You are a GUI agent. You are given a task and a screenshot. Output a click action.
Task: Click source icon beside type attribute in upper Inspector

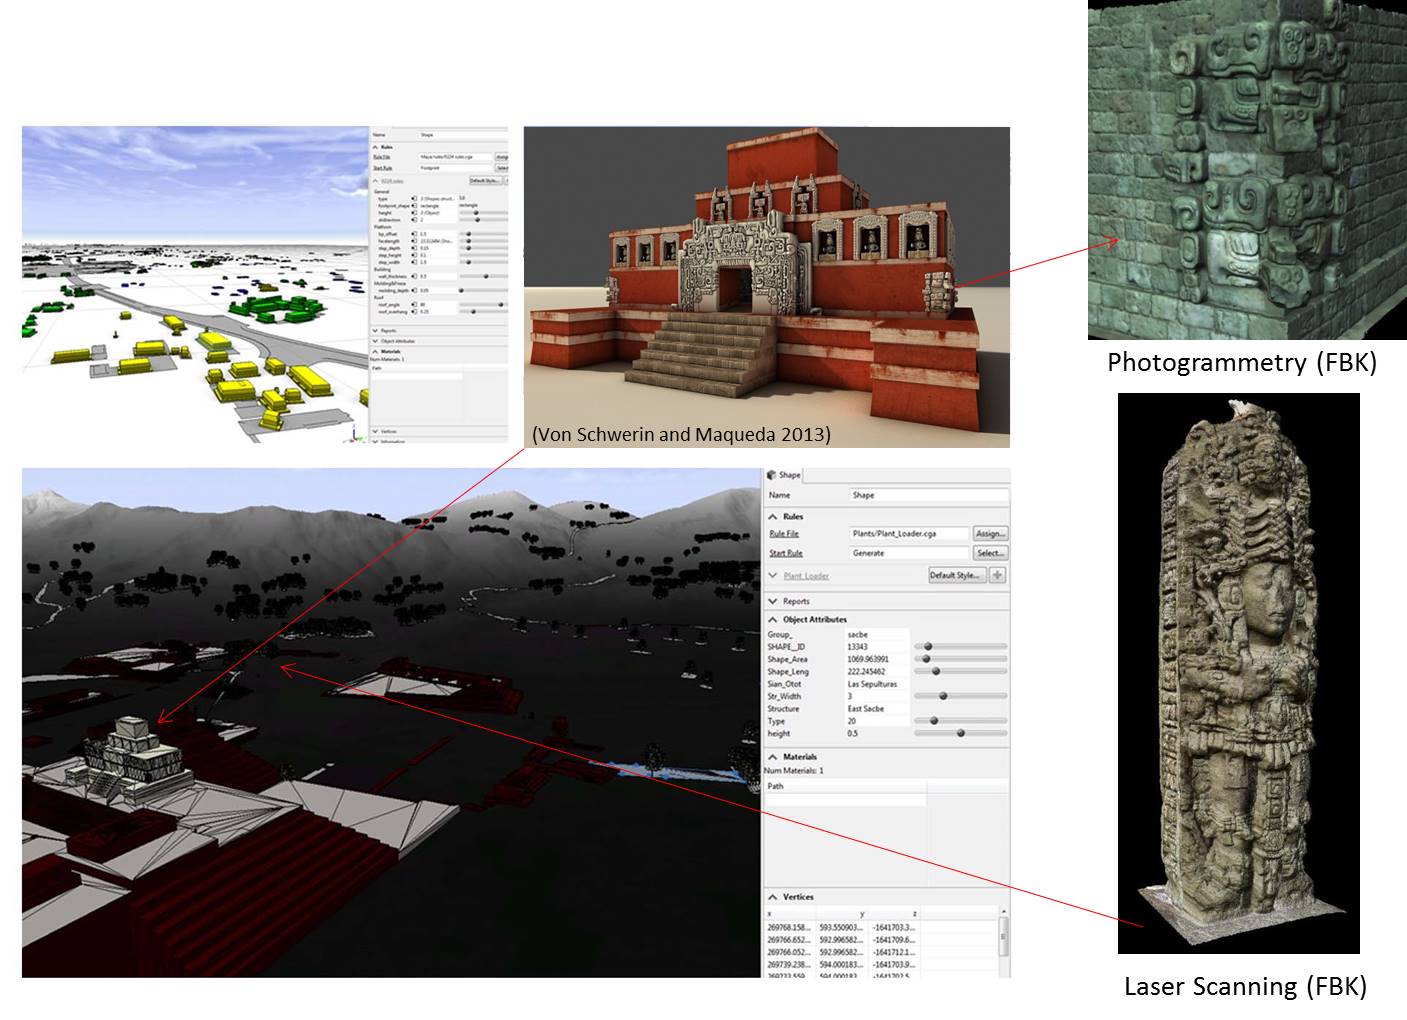tap(414, 199)
